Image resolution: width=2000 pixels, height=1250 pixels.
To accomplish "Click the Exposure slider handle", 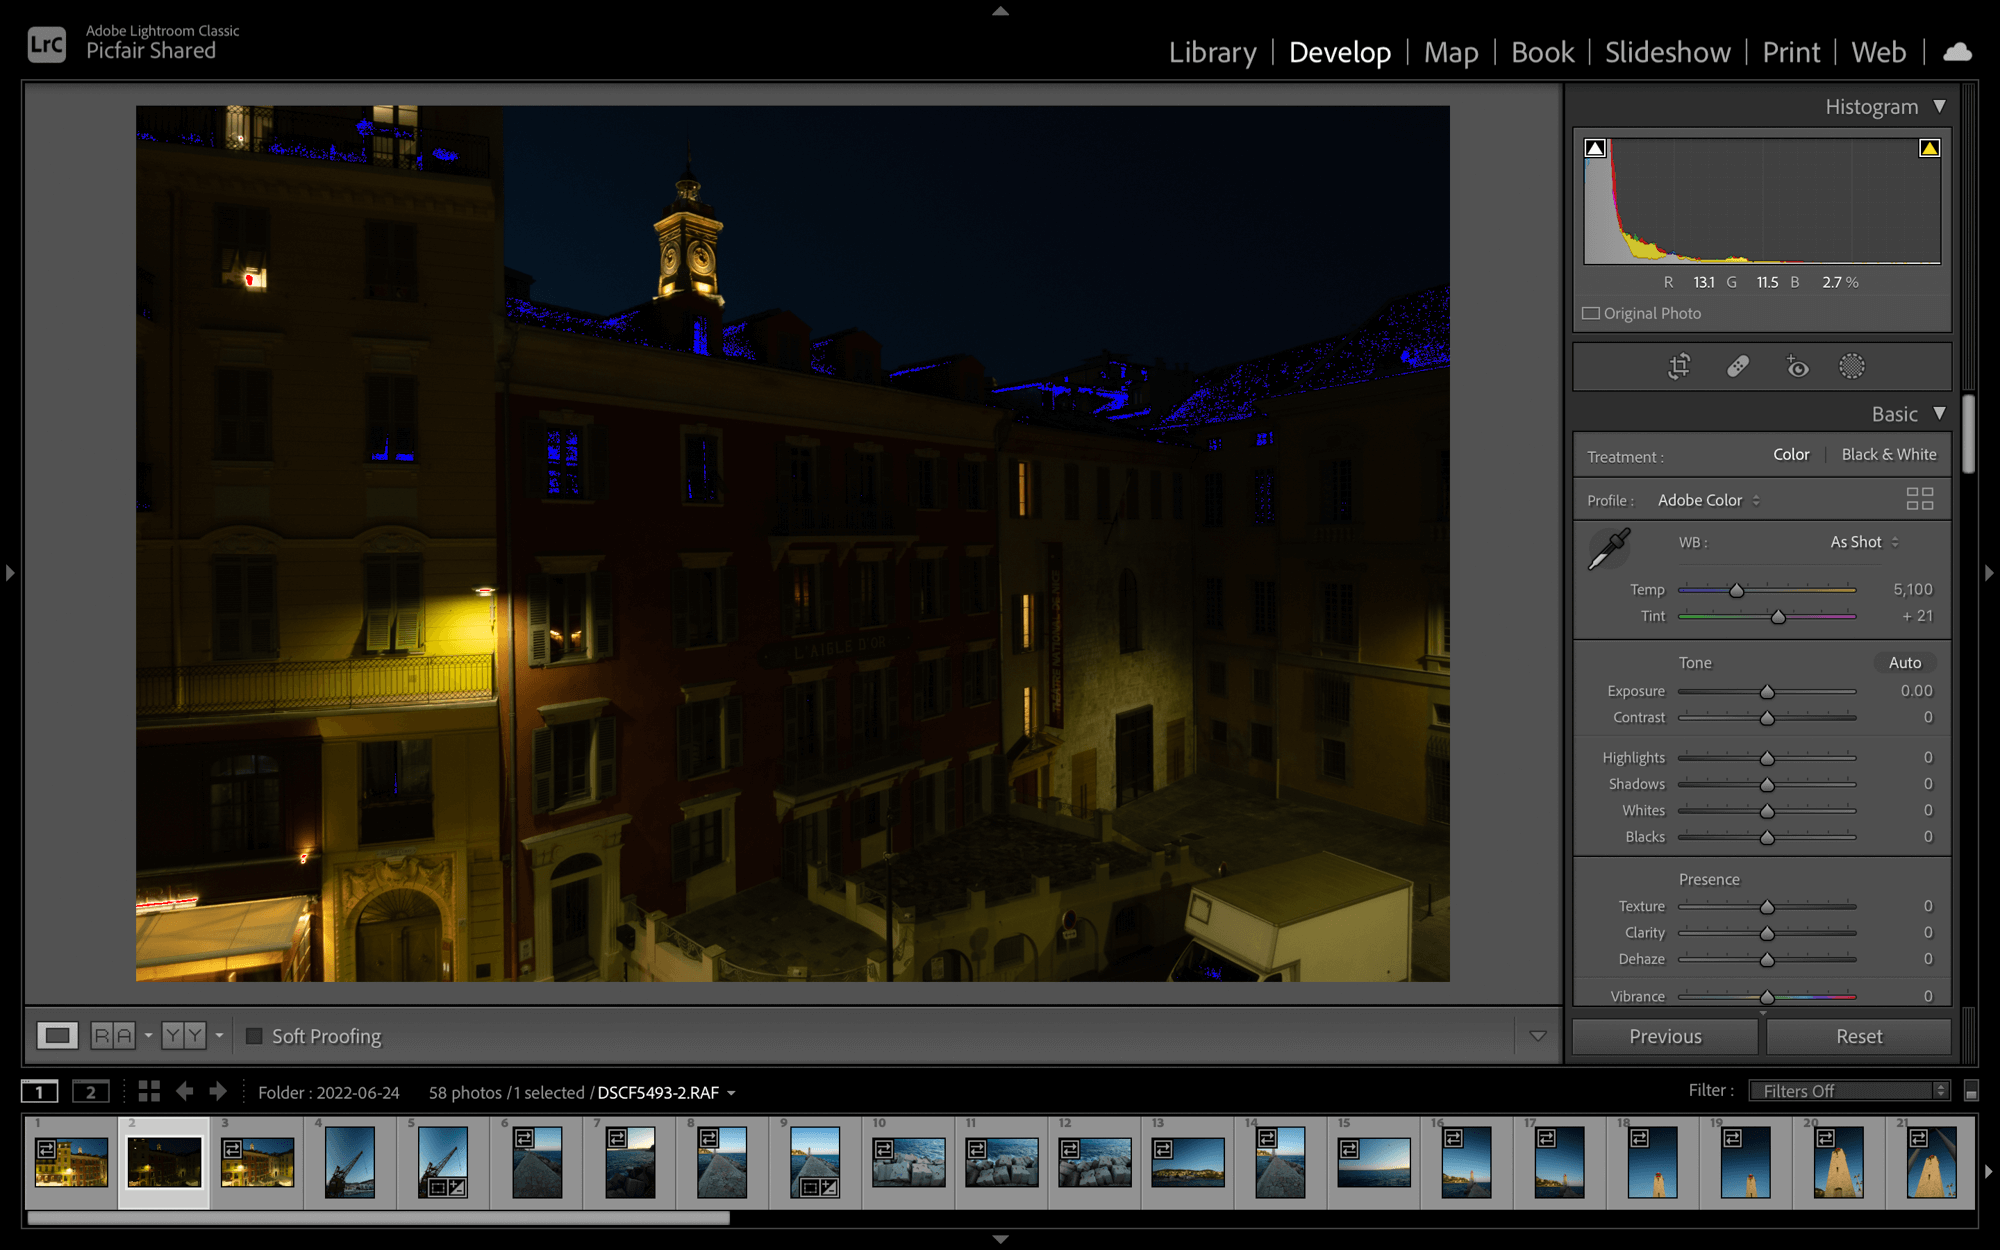I will [x=1767, y=692].
